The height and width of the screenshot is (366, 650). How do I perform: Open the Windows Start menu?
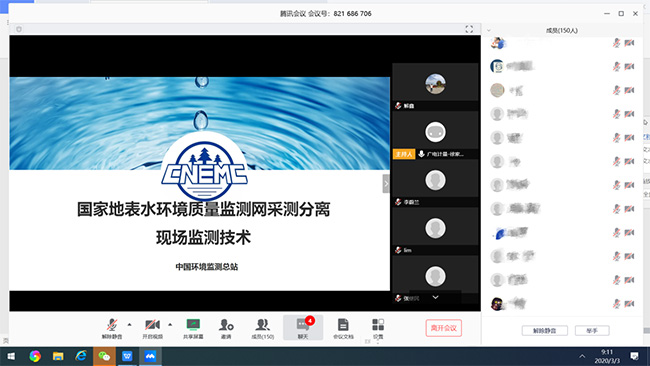11,356
